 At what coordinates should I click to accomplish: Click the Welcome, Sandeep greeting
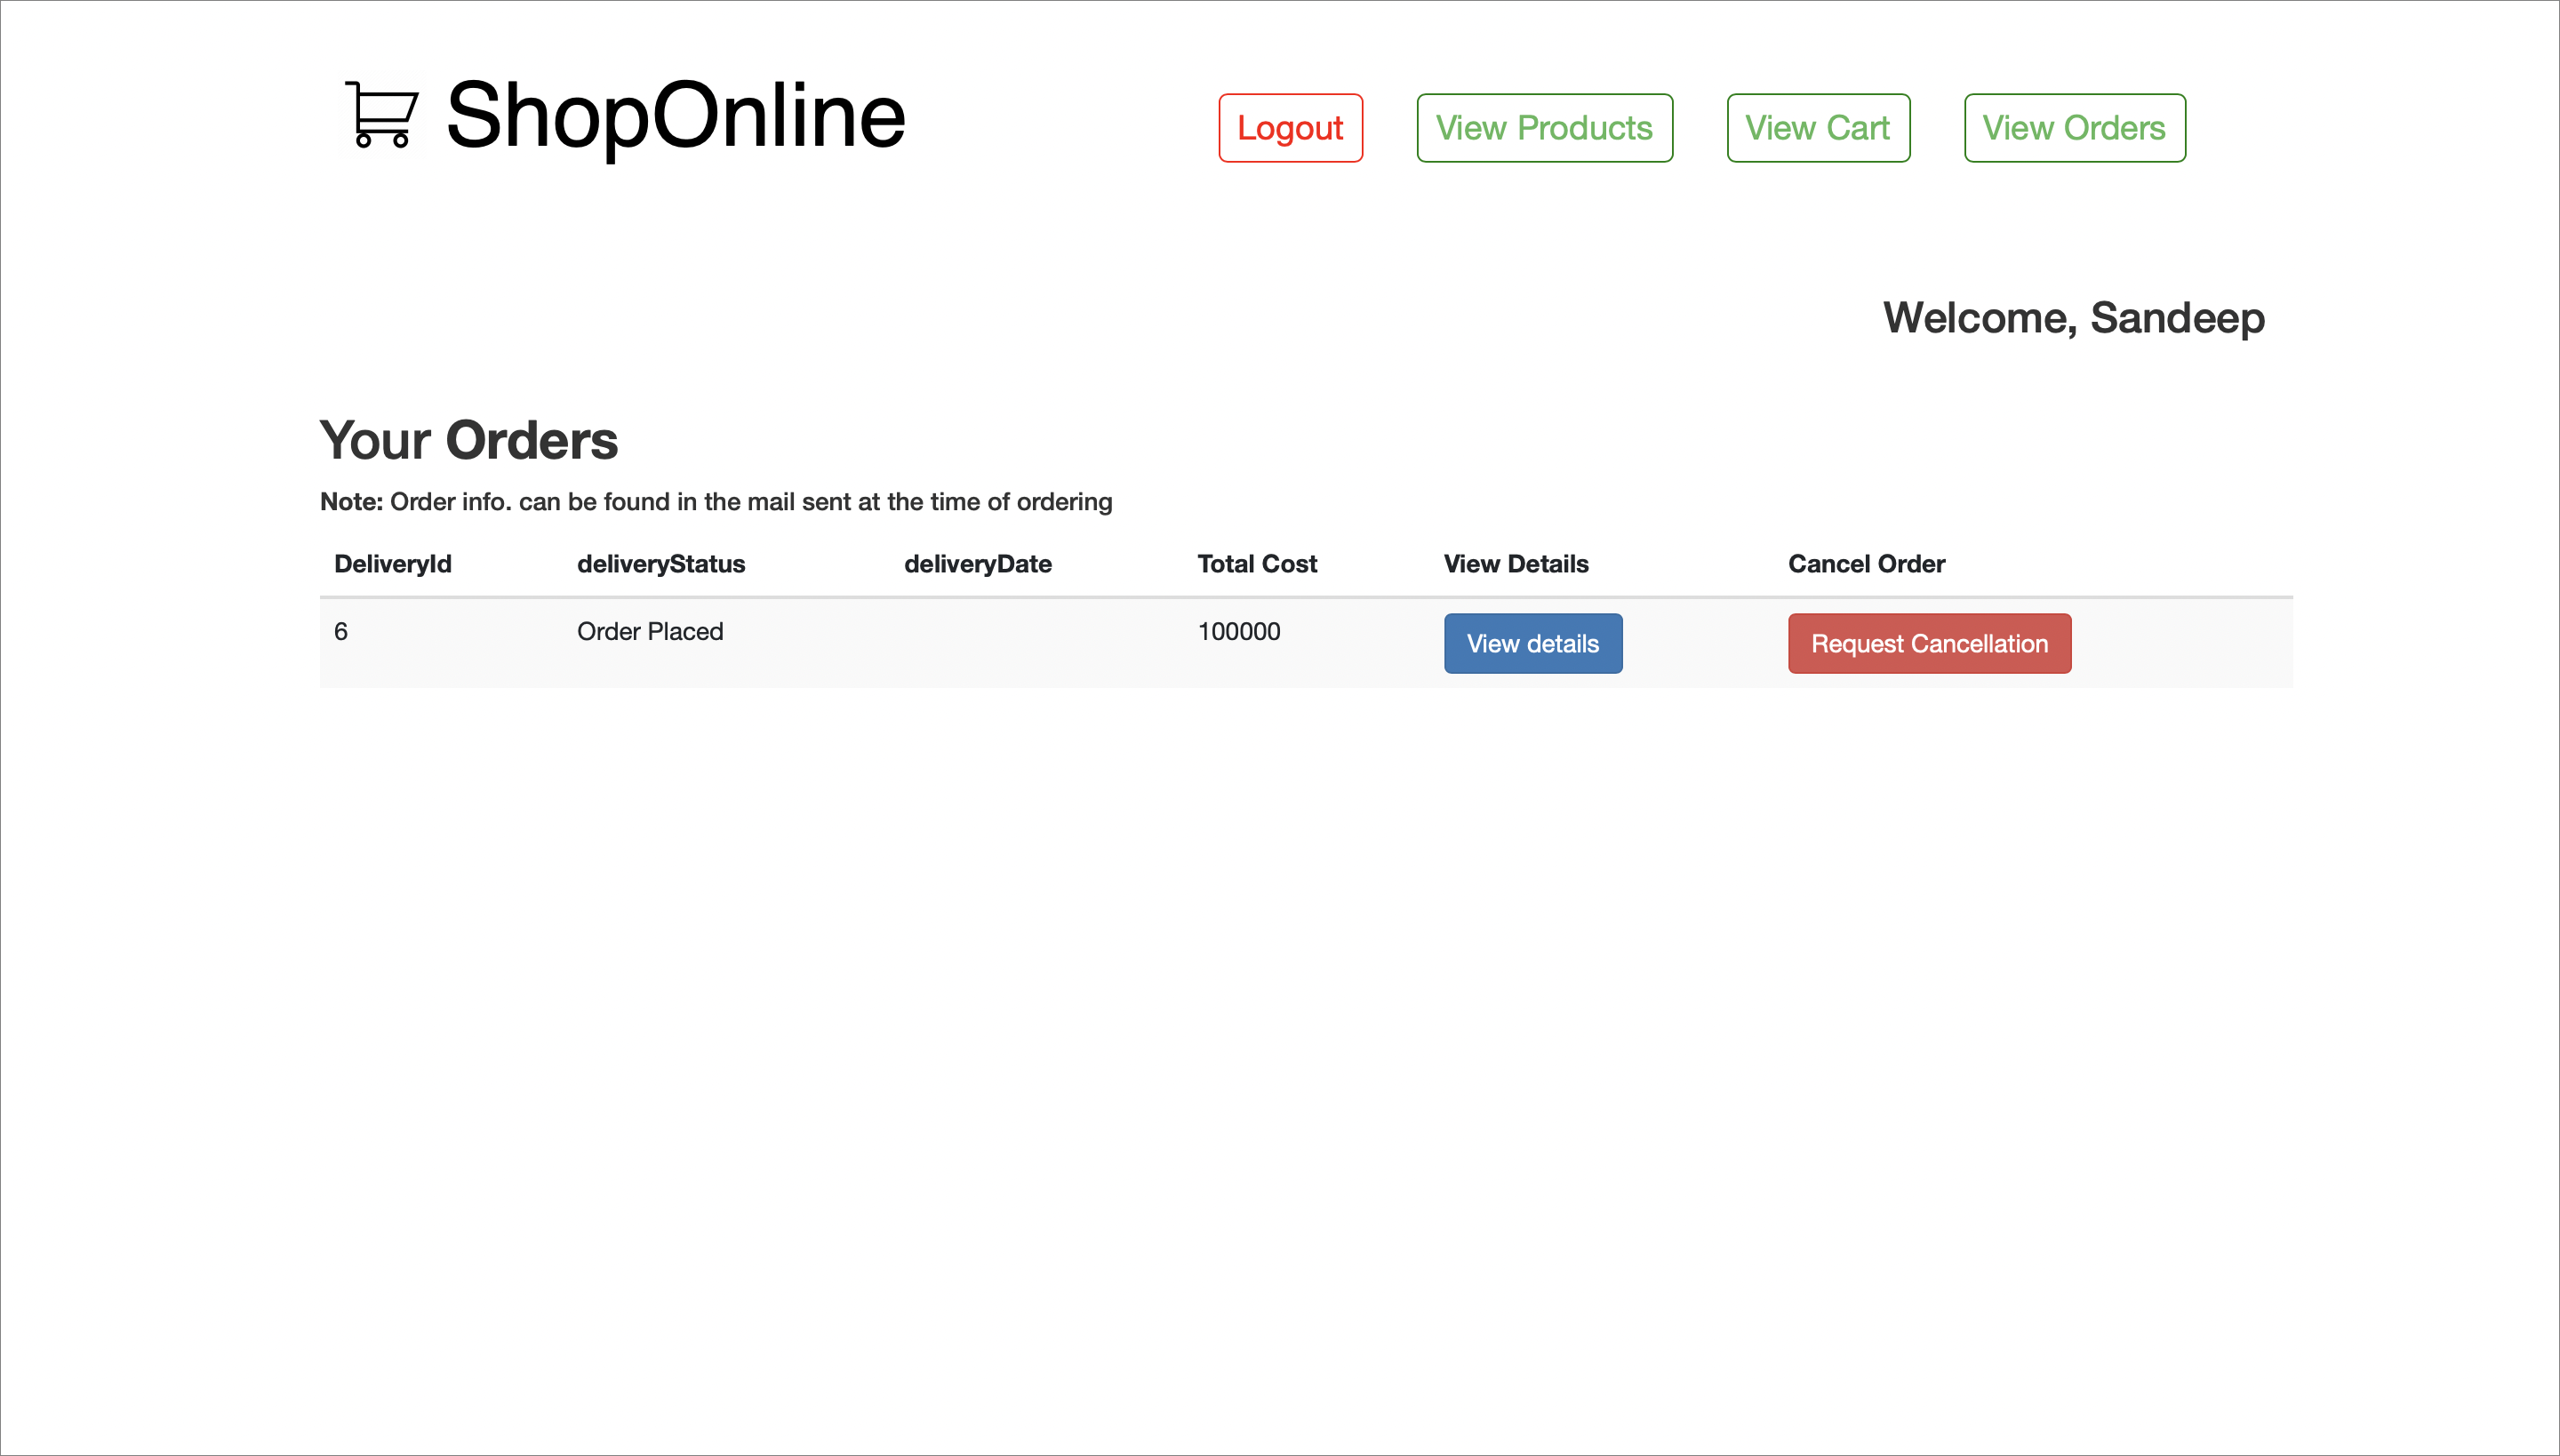(2073, 318)
